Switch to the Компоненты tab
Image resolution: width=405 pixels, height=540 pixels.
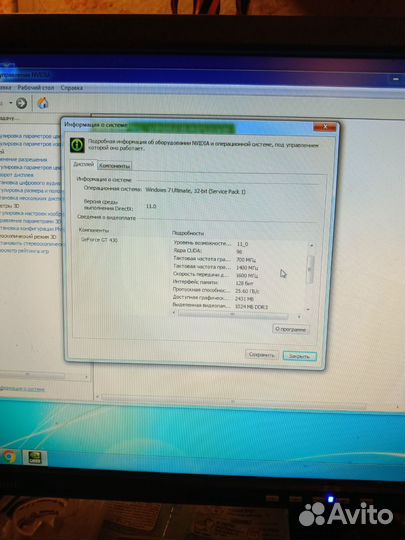coord(114,166)
